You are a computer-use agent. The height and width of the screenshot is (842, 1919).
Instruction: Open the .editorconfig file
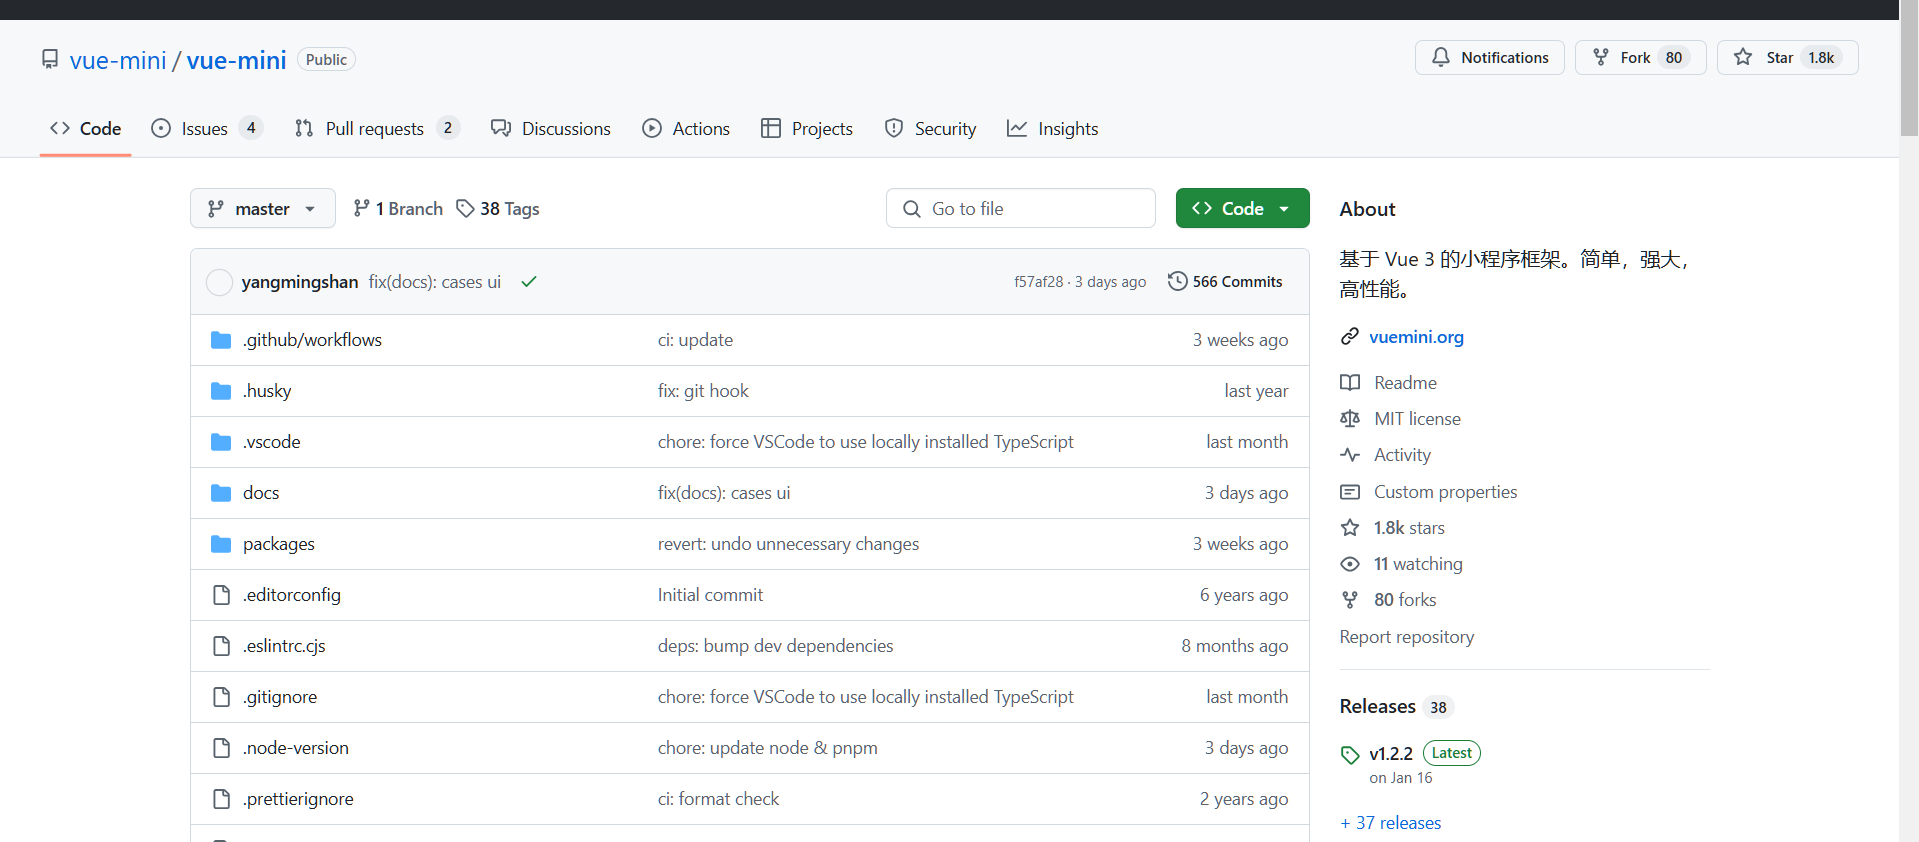(292, 595)
